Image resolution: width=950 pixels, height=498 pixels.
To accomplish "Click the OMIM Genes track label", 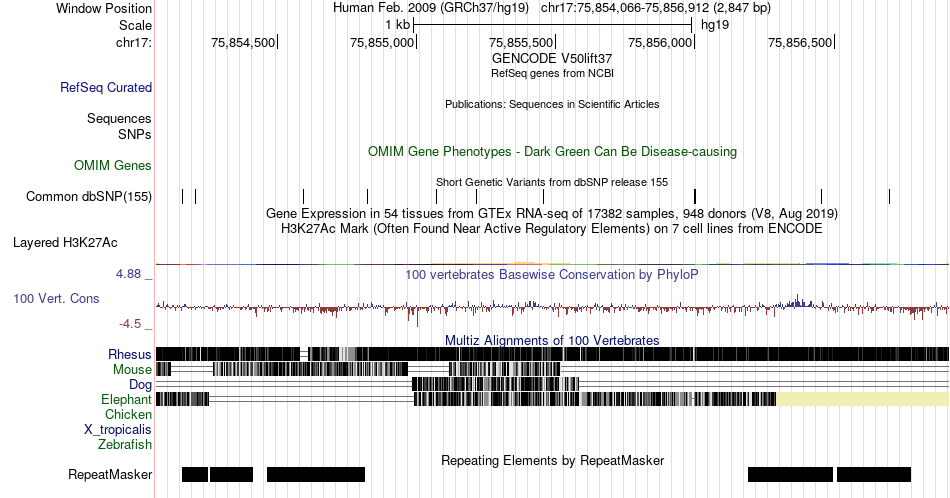I will (x=113, y=165).
